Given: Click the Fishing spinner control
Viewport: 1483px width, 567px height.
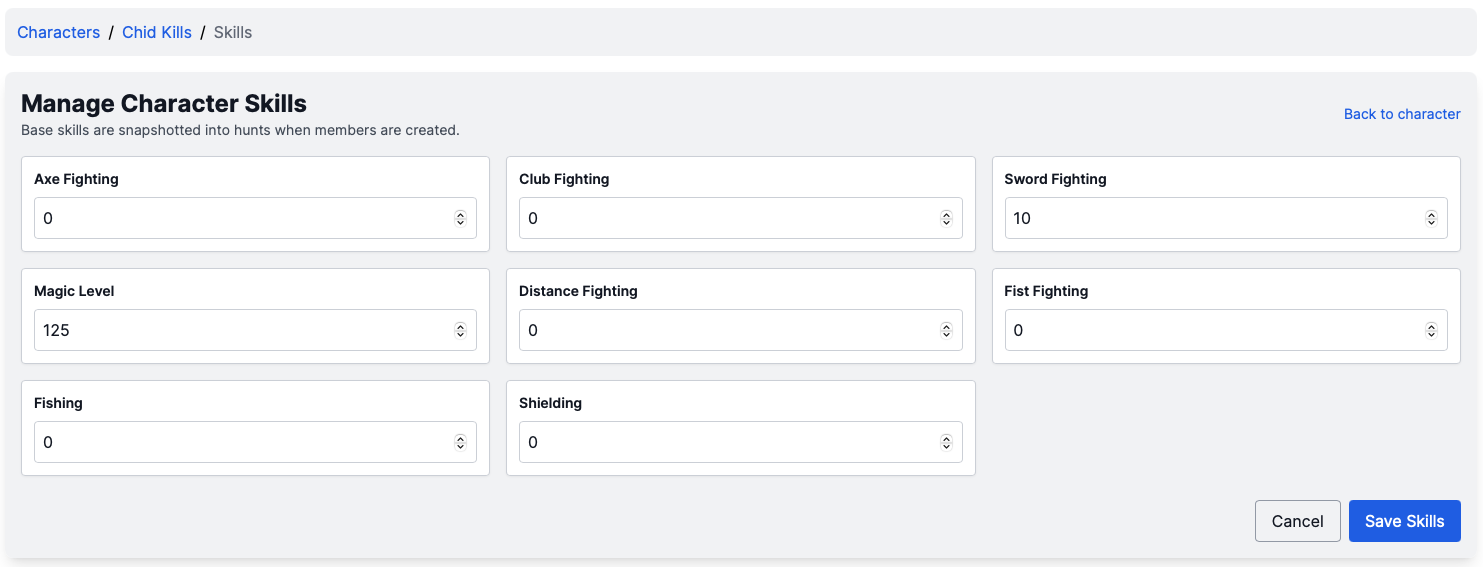Looking at the screenshot, I should tap(460, 442).
